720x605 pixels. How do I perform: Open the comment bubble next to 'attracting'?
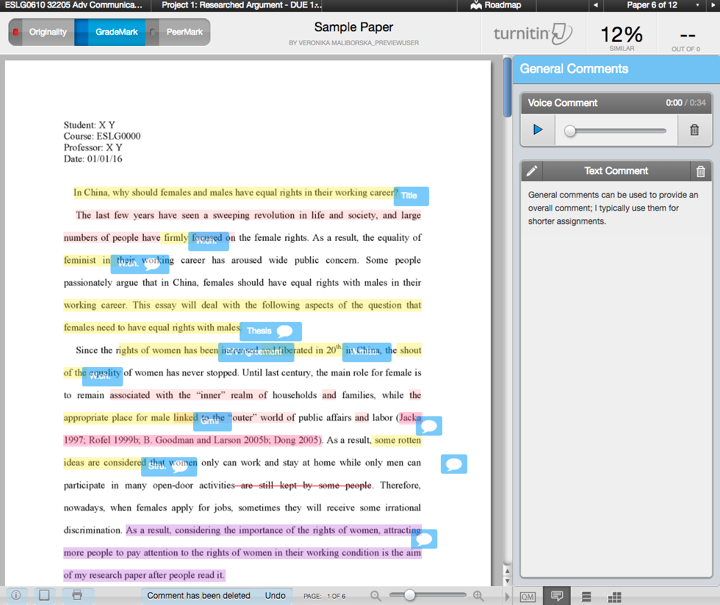[424, 539]
